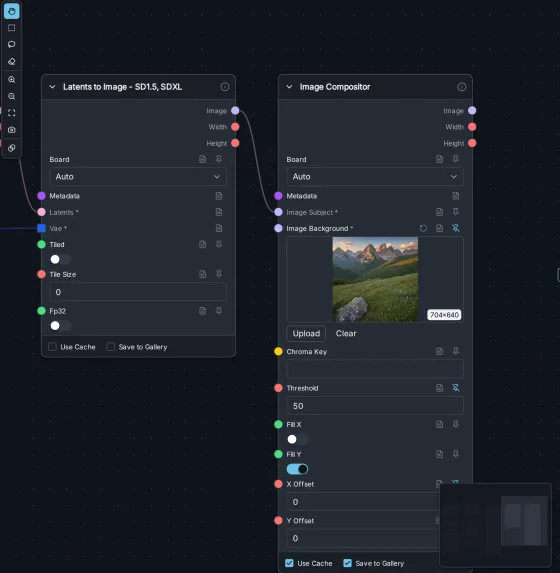
Task: Open info for Latents to Image node
Action: (225, 87)
